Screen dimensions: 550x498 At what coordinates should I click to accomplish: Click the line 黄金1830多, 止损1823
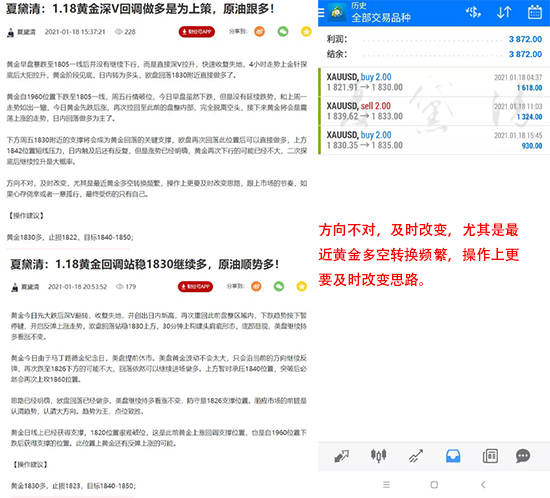coord(73,486)
